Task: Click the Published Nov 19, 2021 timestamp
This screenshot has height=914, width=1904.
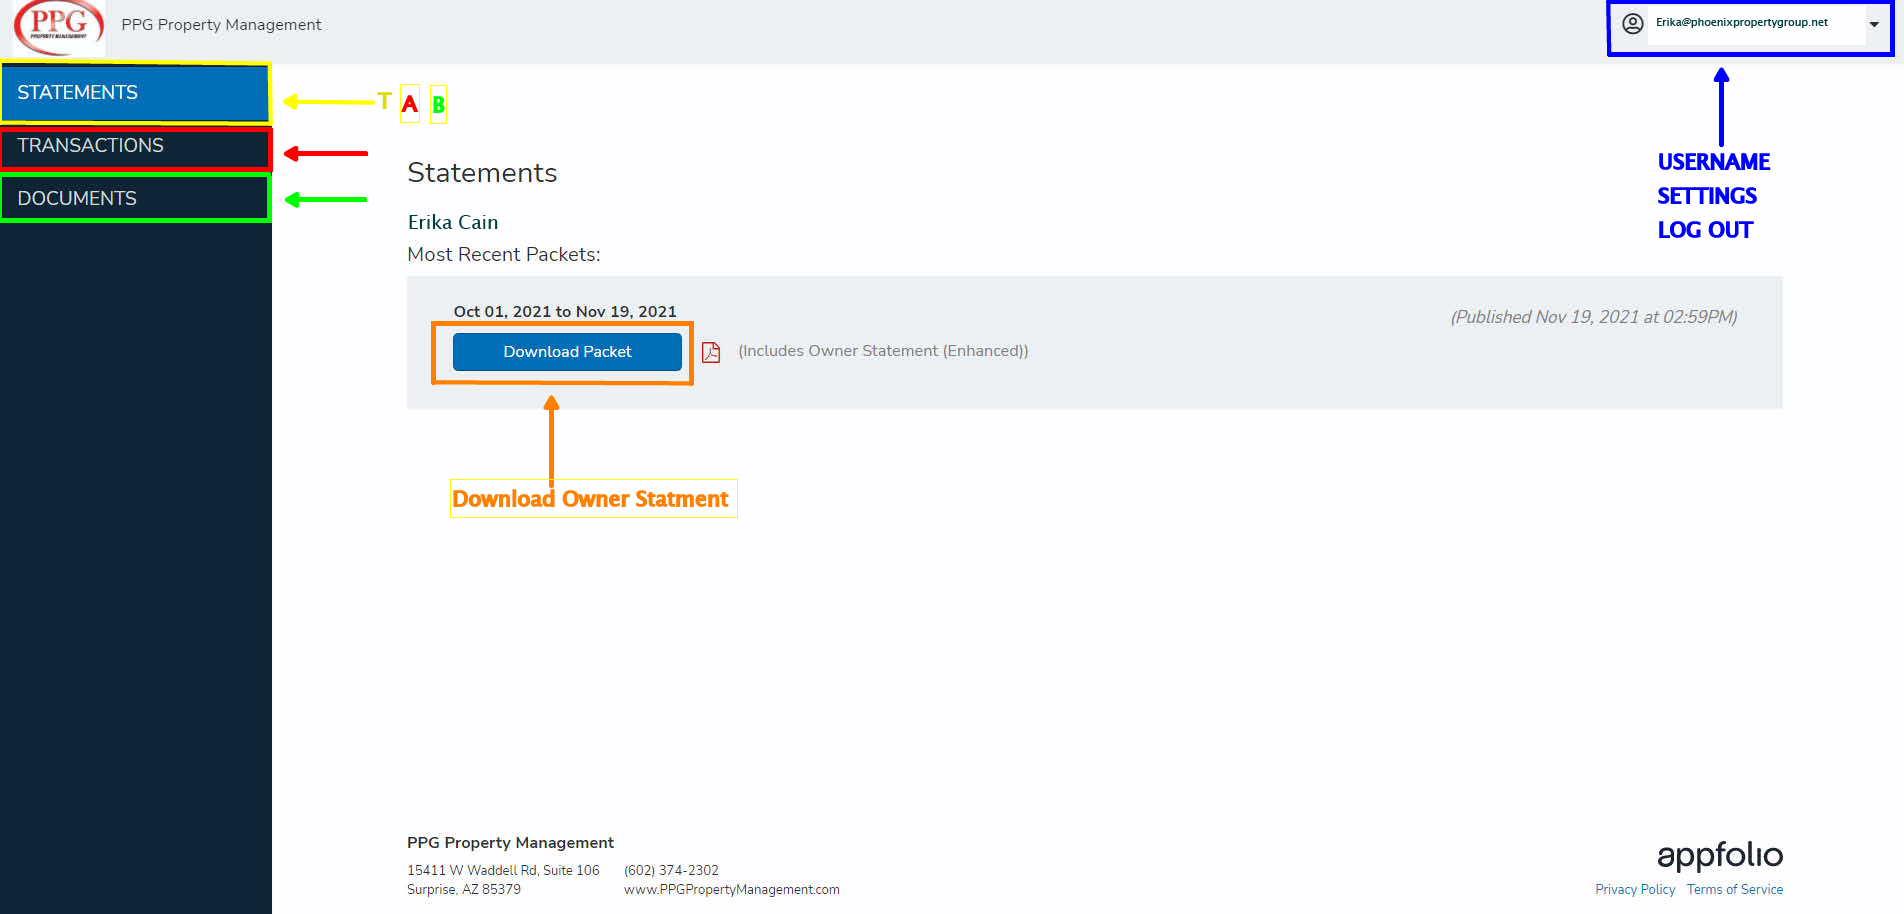Action: tap(1594, 317)
